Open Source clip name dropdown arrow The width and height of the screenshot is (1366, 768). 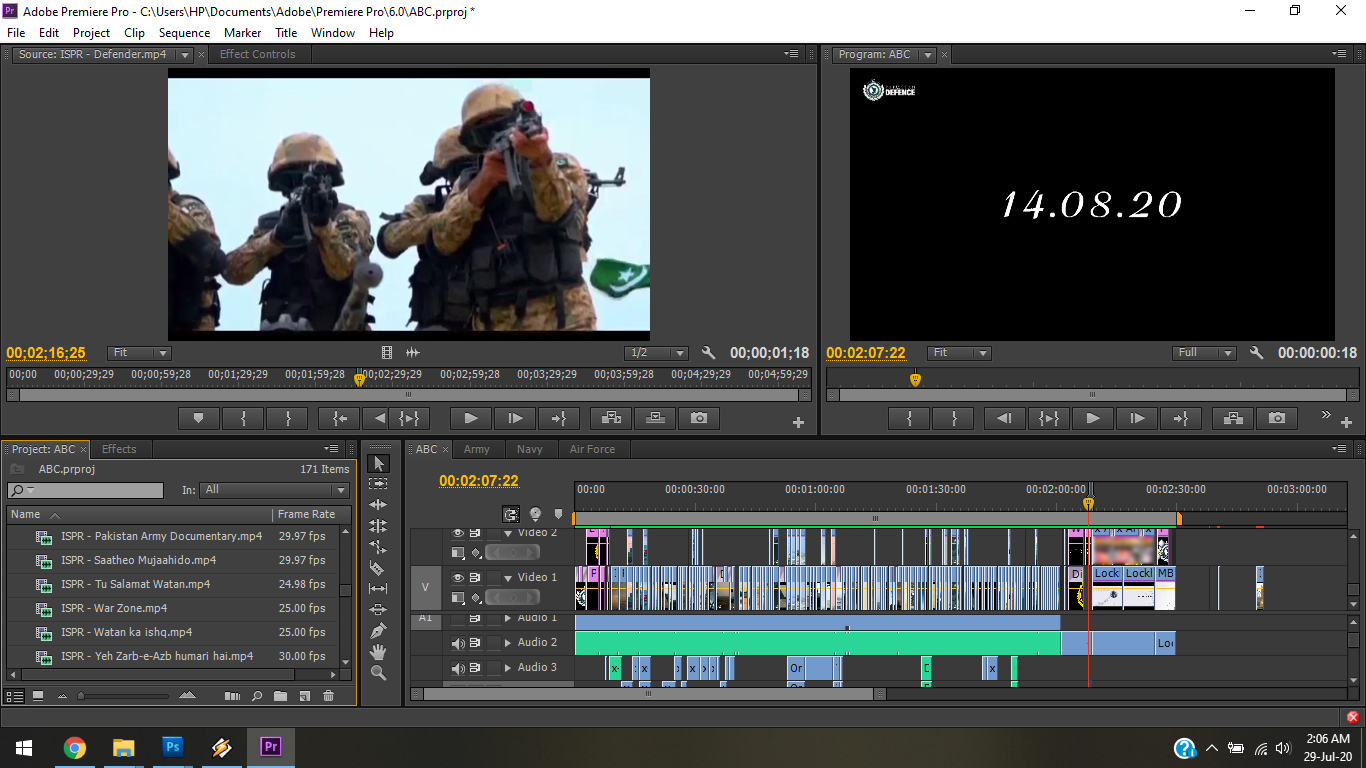[x=184, y=55]
